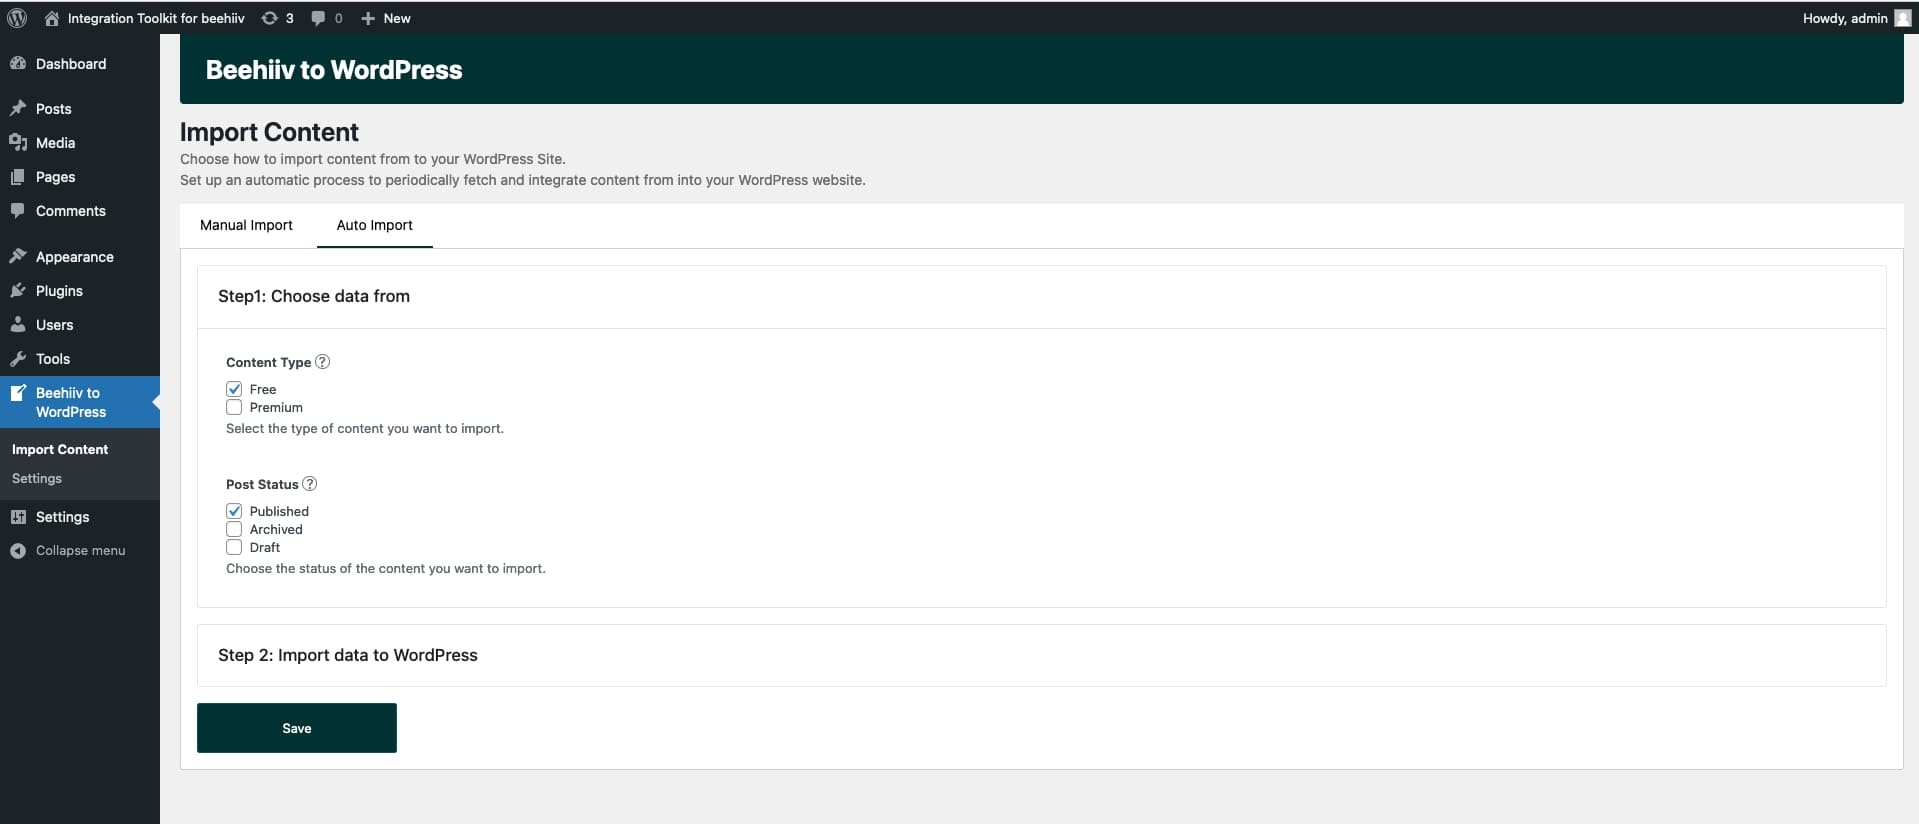This screenshot has height=824, width=1919.
Task: Switch to the Manual Import tab
Action: 246,225
